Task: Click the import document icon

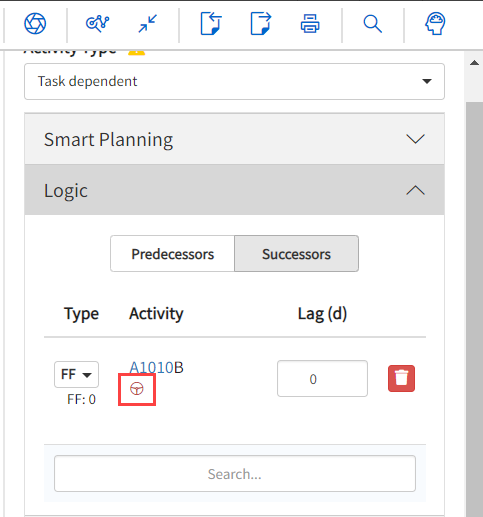Action: click(211, 23)
